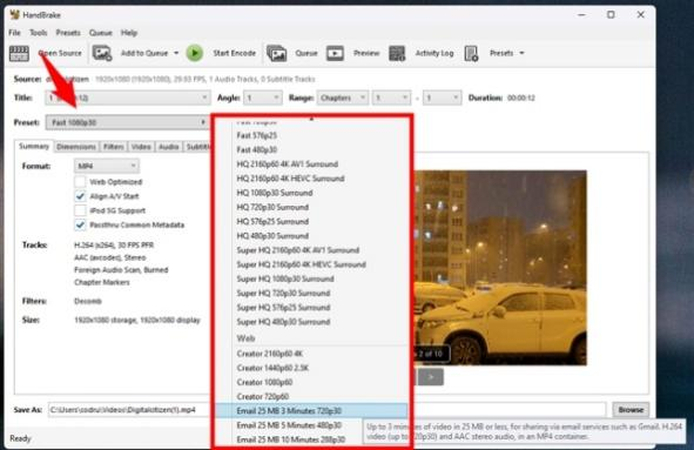The width and height of the screenshot is (694, 450).
Task: Switch to the Video tab
Action: (141, 147)
